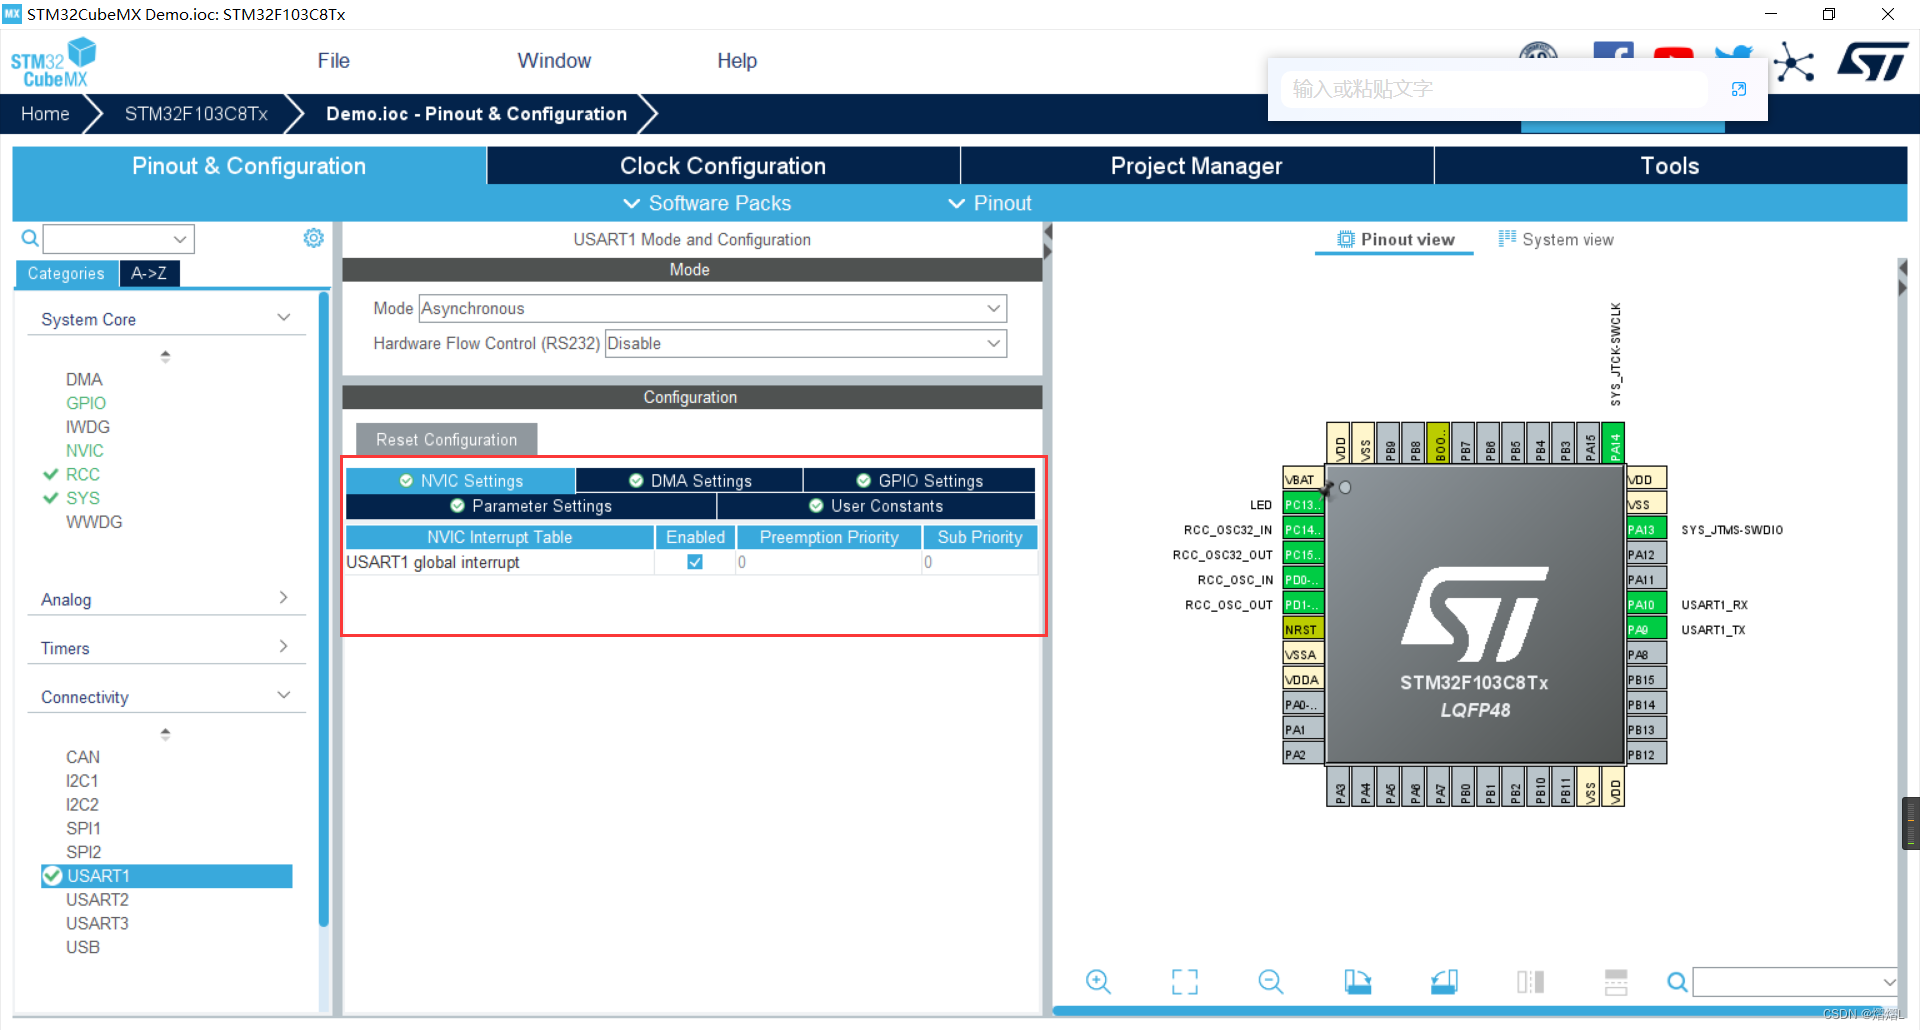Click the ST company logo
The width and height of the screenshot is (1920, 1030).
[x=1873, y=61]
